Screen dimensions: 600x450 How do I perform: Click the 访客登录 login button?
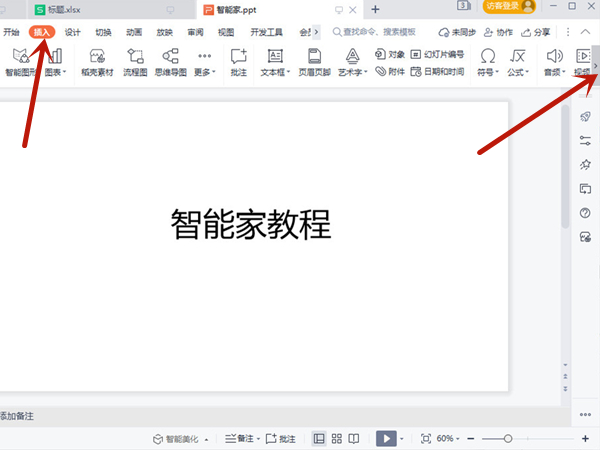coord(509,7)
